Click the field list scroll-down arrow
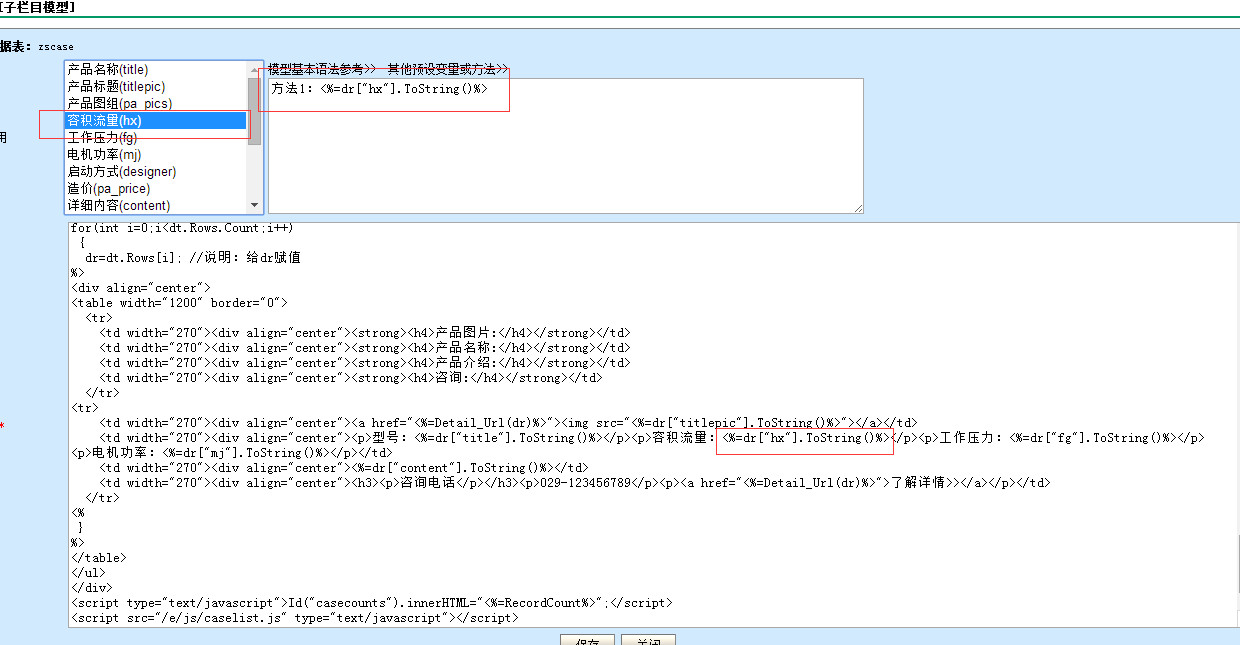The width and height of the screenshot is (1240, 645). point(255,205)
